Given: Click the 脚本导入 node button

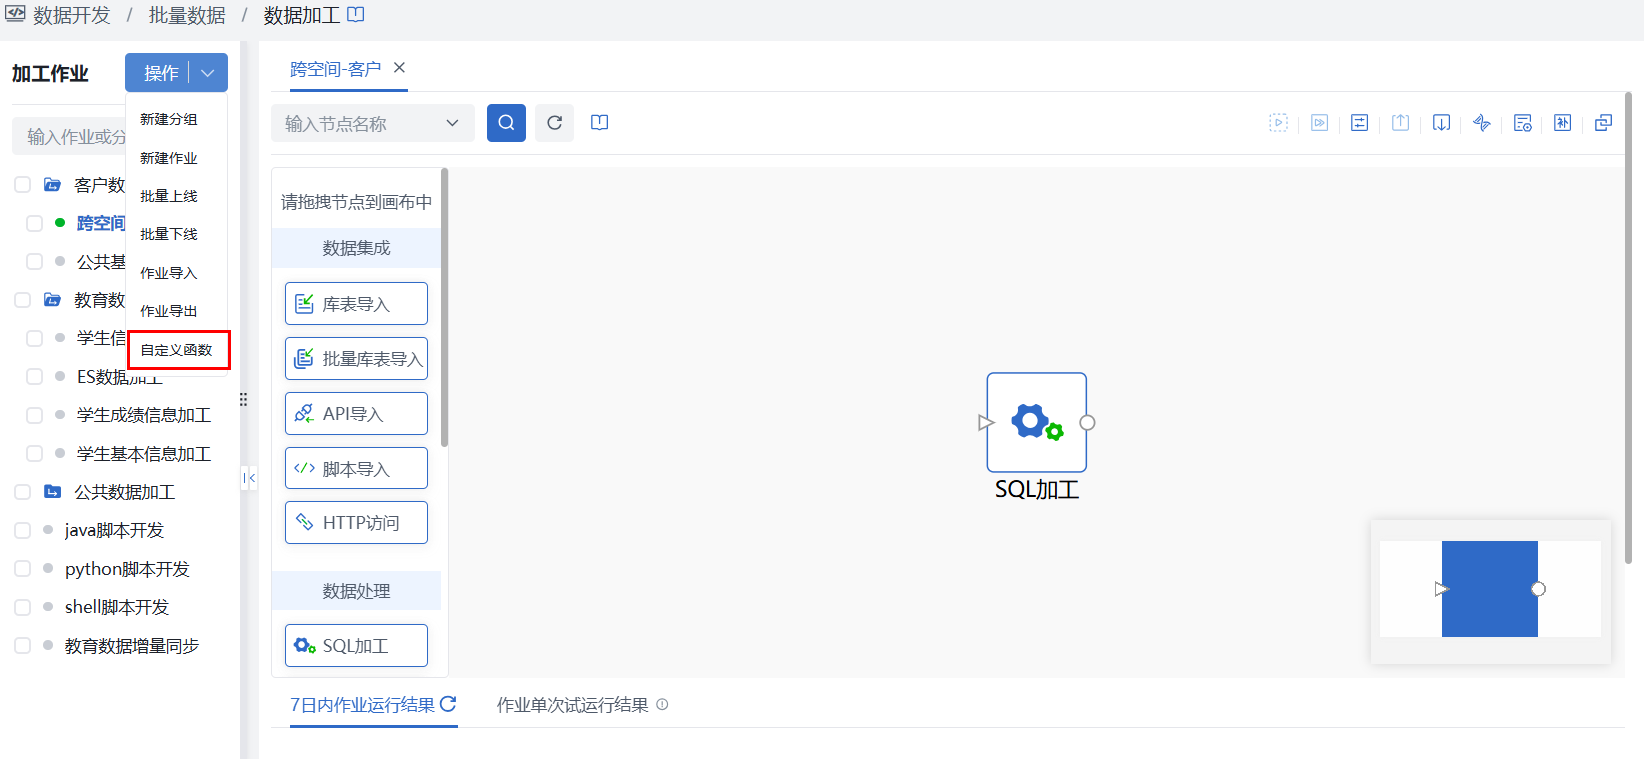Looking at the screenshot, I should (356, 468).
